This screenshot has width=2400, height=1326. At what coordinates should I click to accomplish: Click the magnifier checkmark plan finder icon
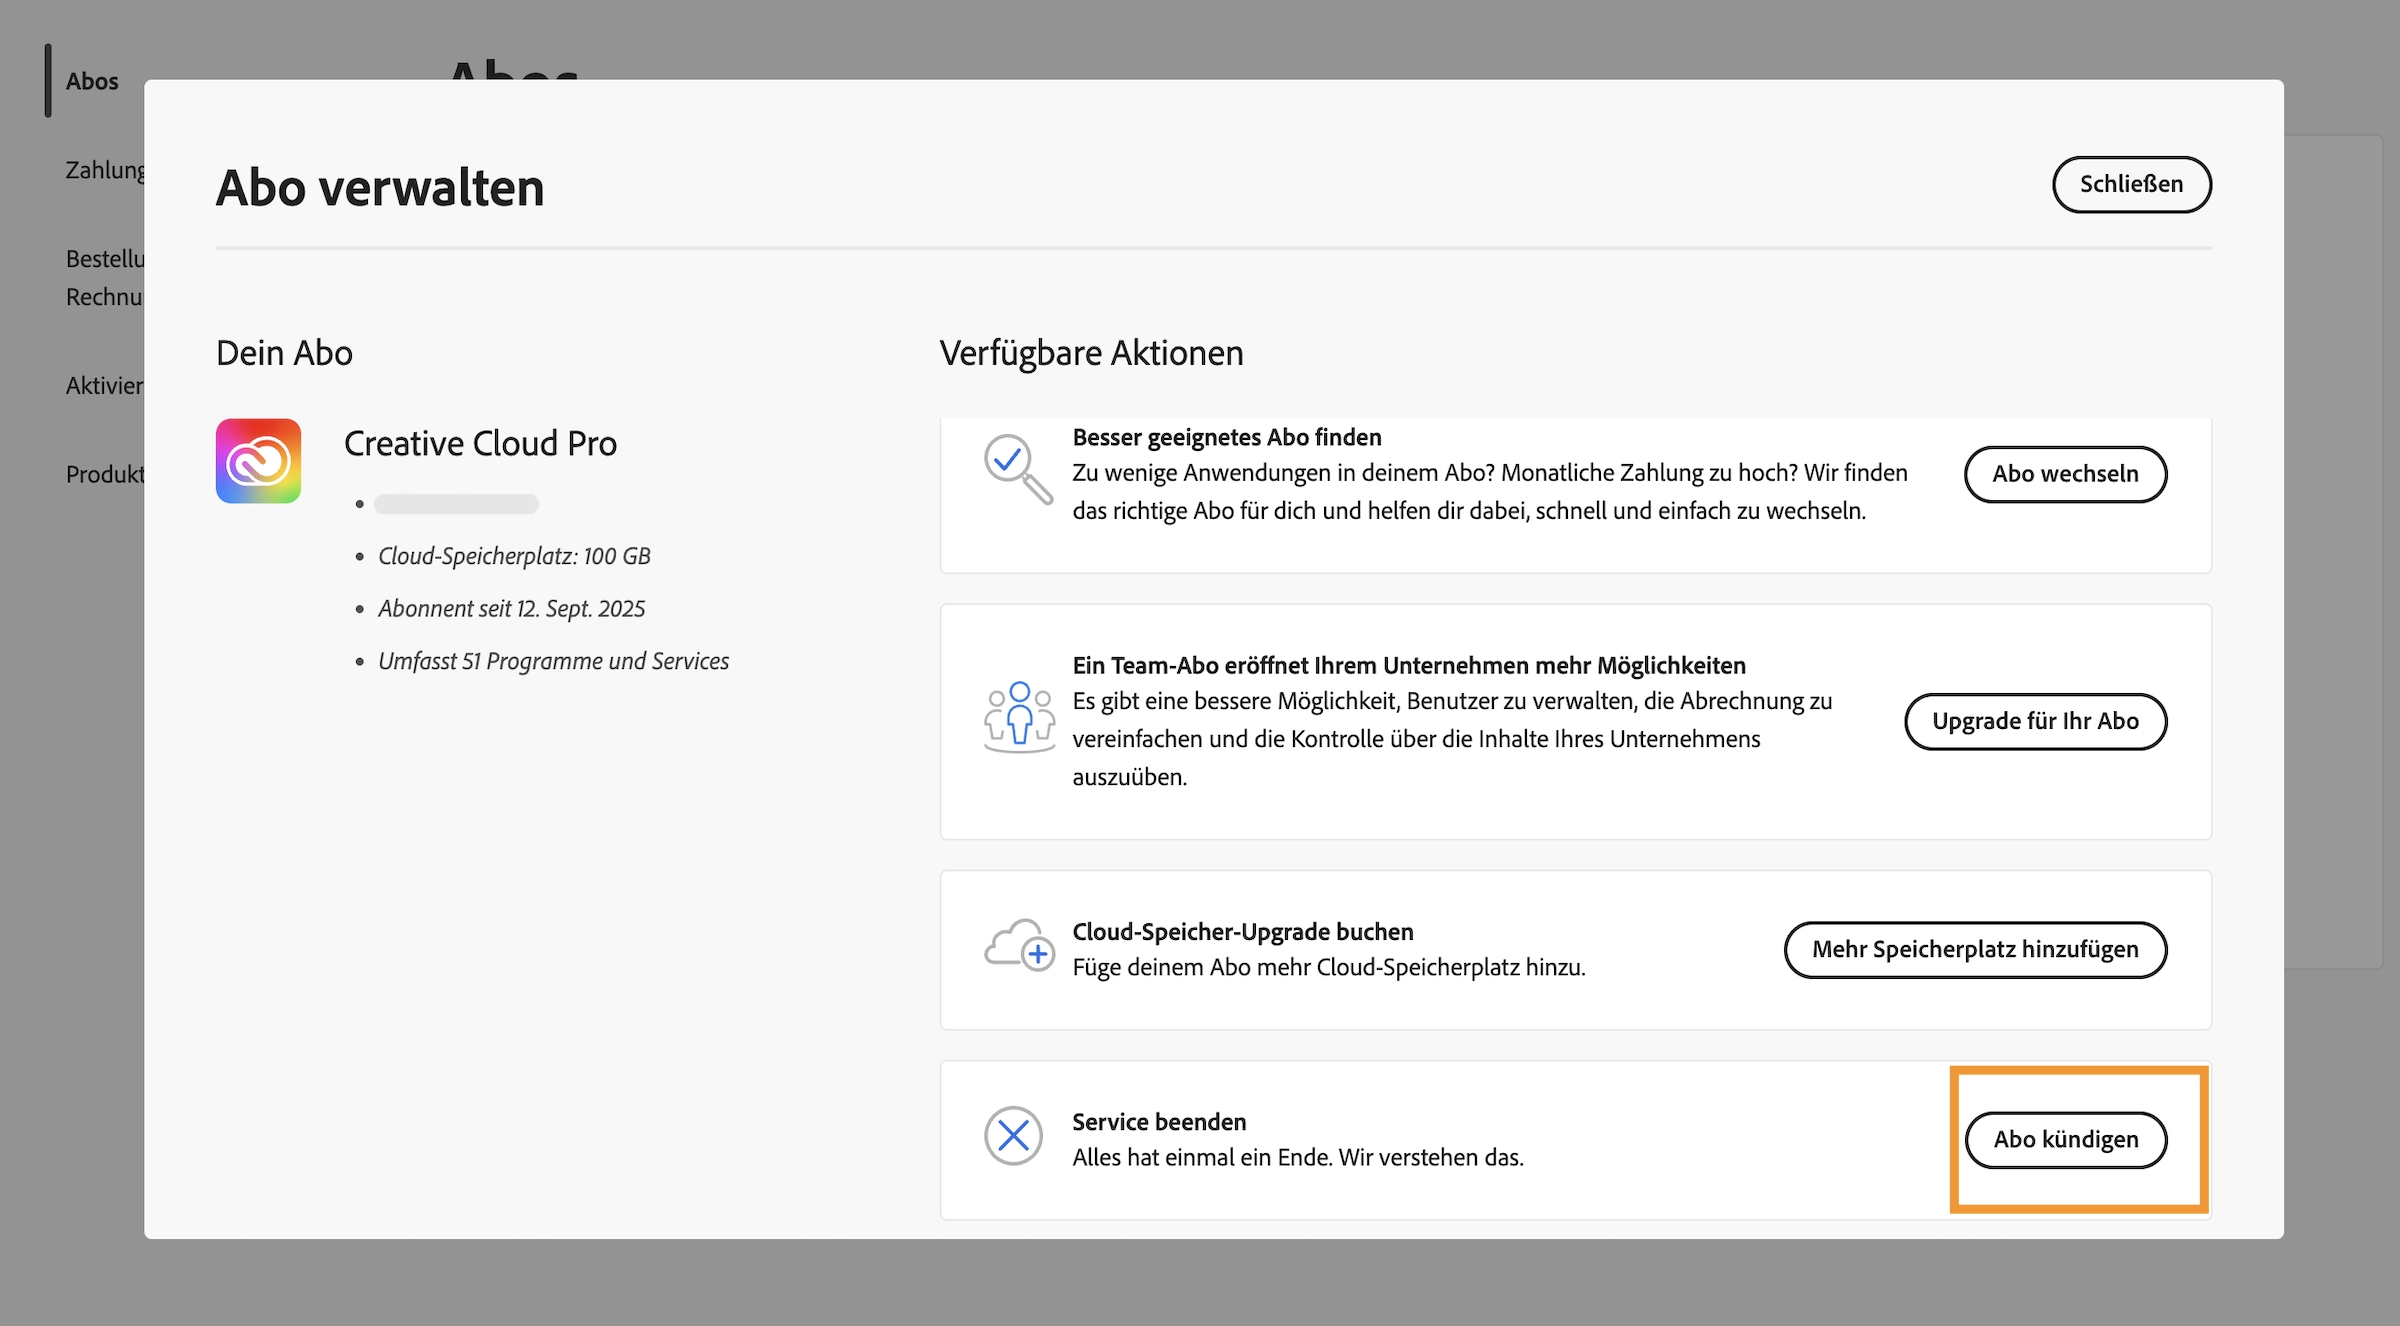pyautogui.click(x=1017, y=468)
